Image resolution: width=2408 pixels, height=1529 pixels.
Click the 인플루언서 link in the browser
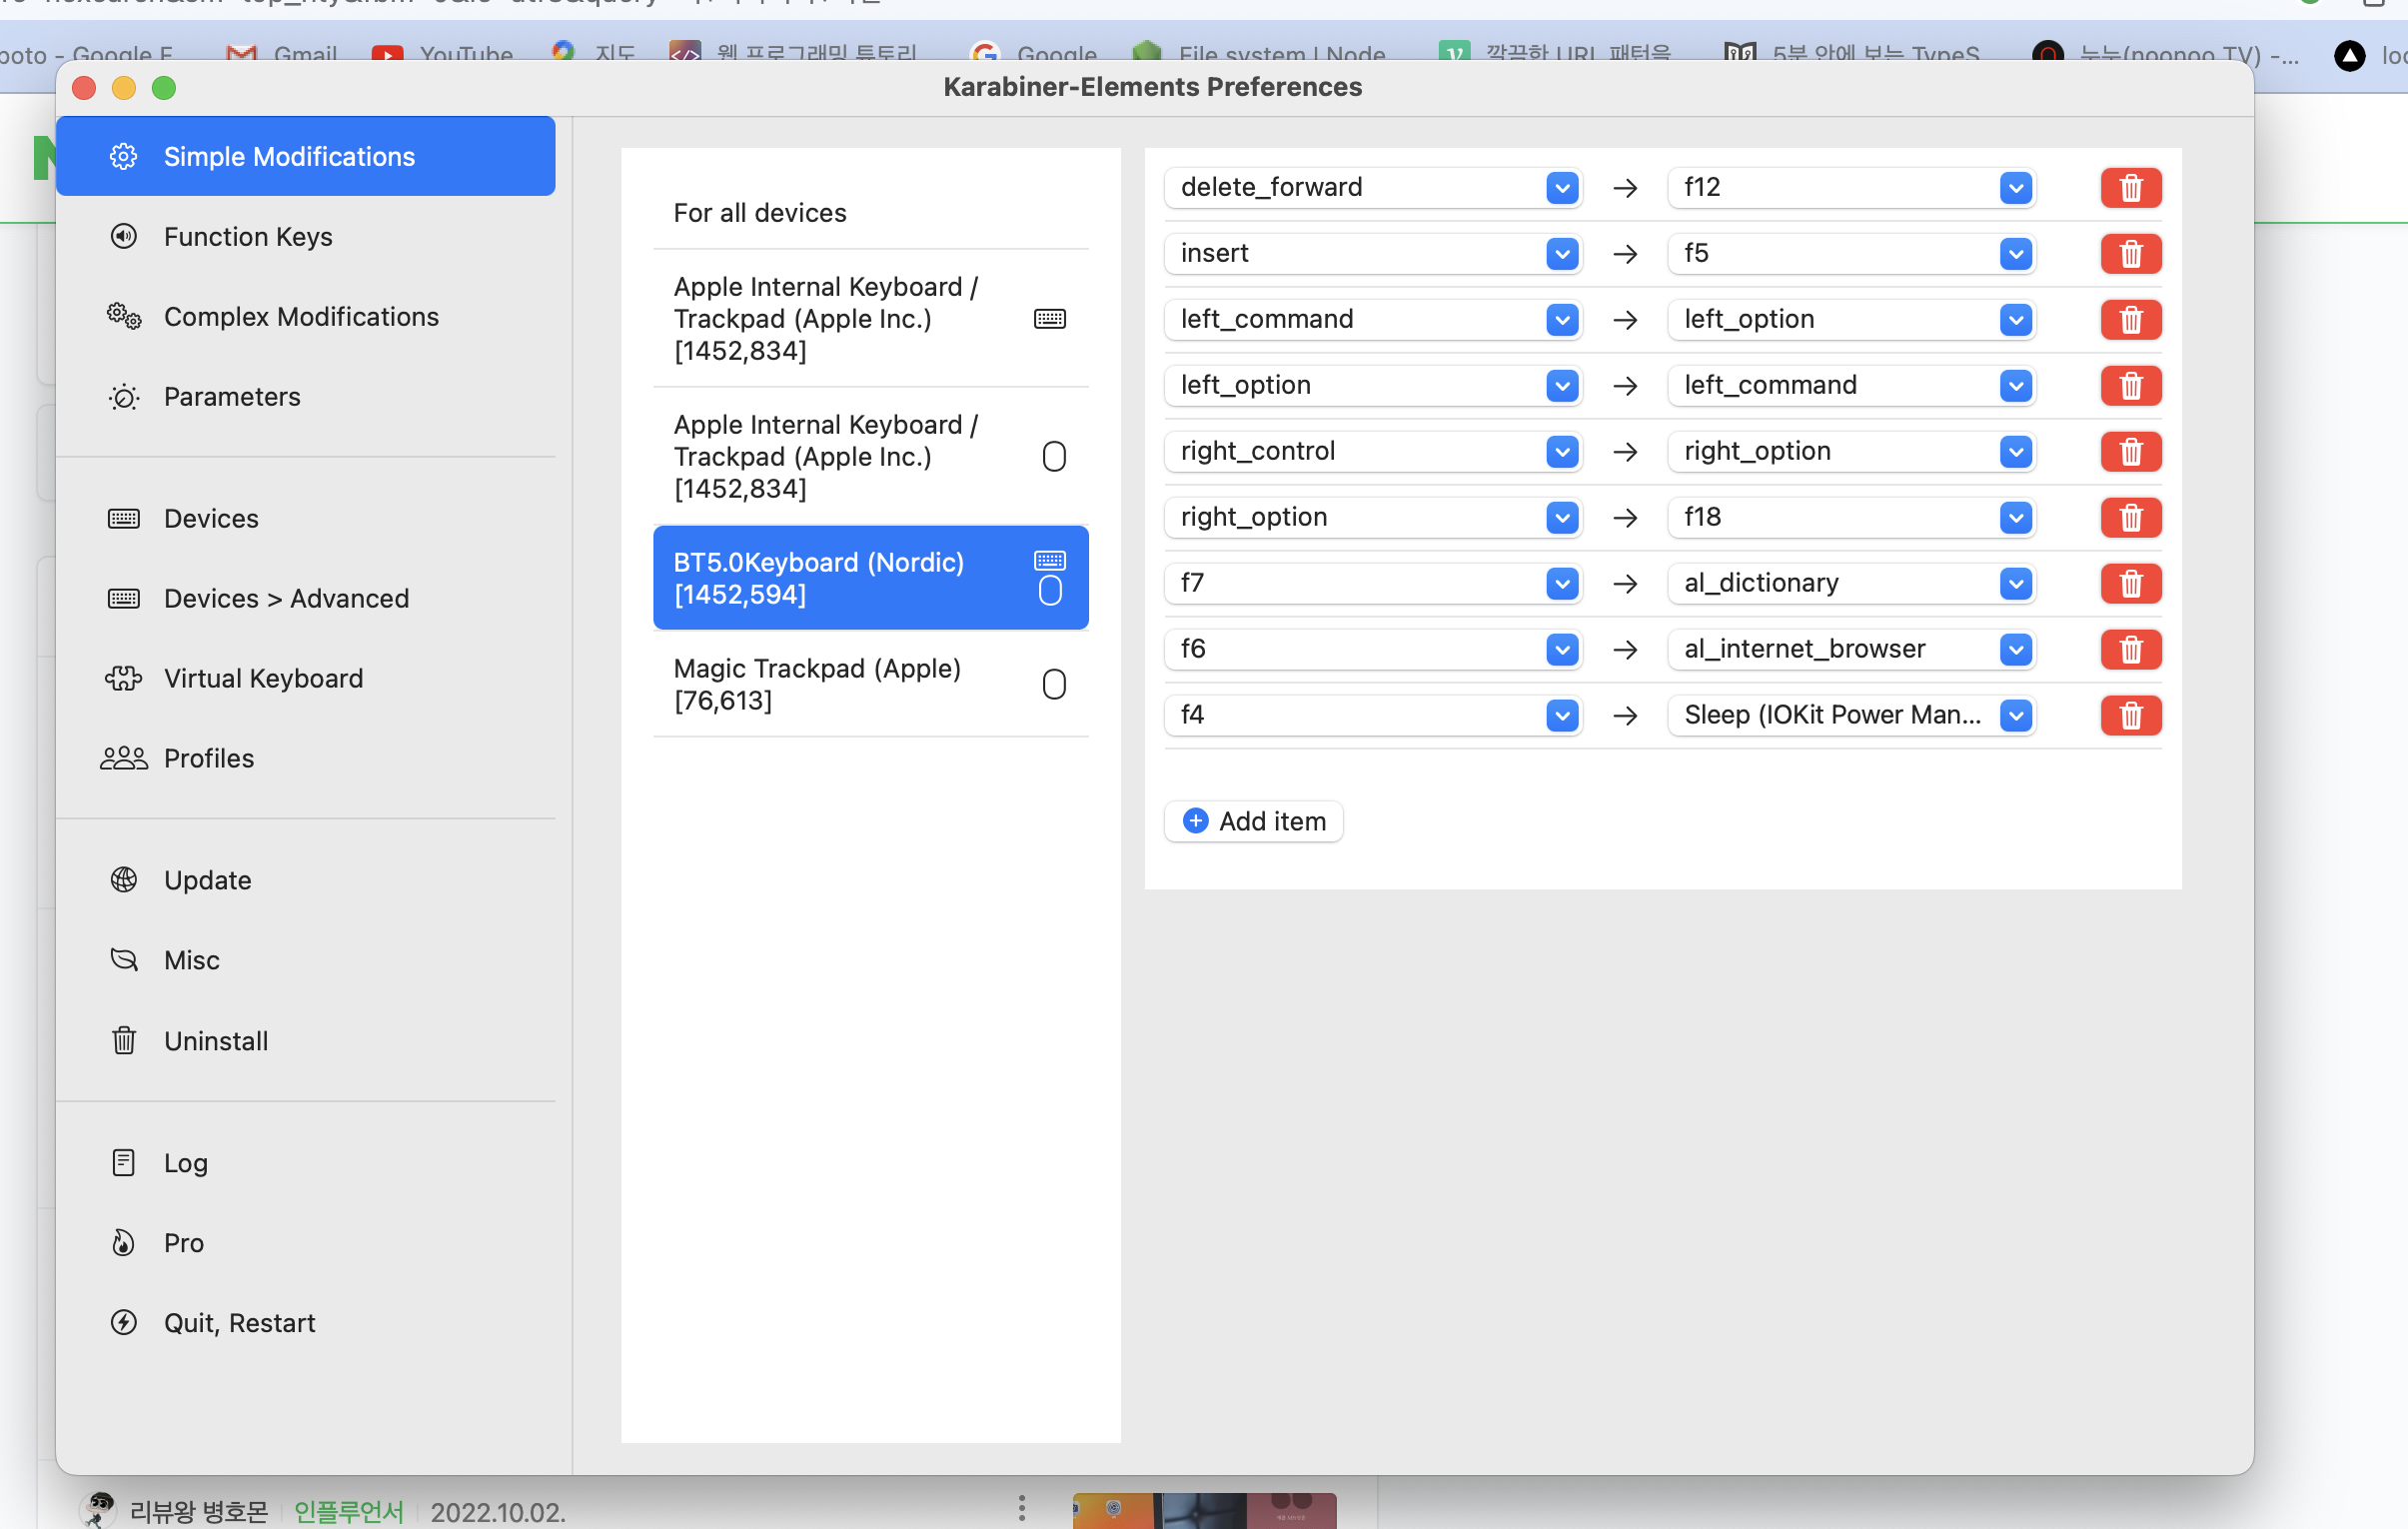348,1511
